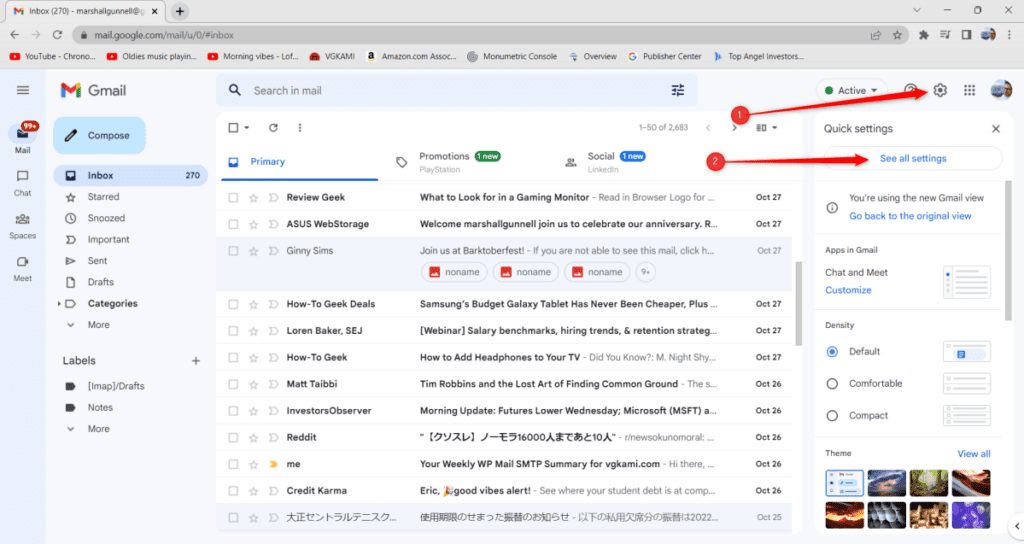Click the magnifier search icon
The image size is (1024, 544).
(x=235, y=90)
